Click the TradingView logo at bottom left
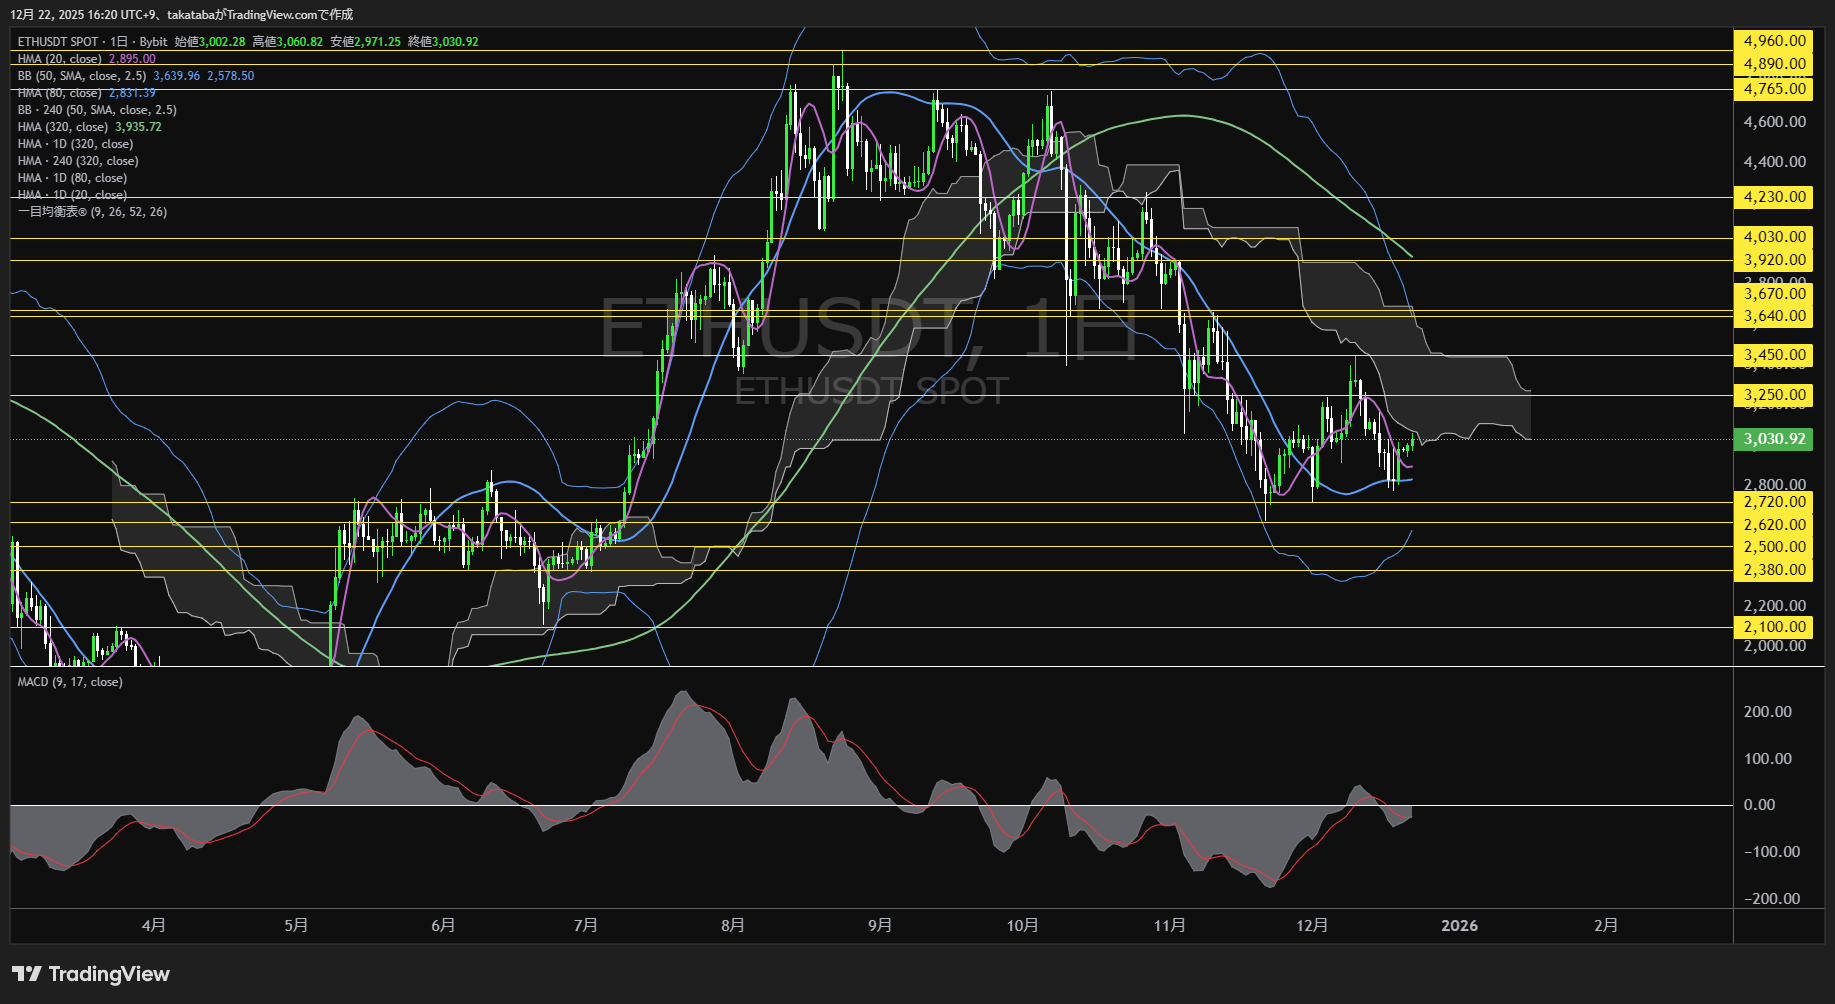This screenshot has height=1004, width=1835. (x=91, y=974)
